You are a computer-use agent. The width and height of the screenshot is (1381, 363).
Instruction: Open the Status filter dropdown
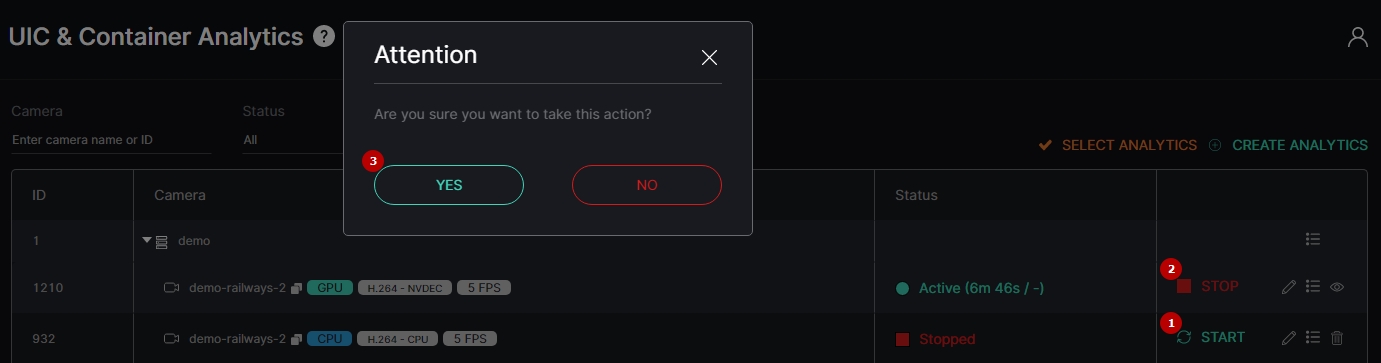pyautogui.click(x=292, y=140)
